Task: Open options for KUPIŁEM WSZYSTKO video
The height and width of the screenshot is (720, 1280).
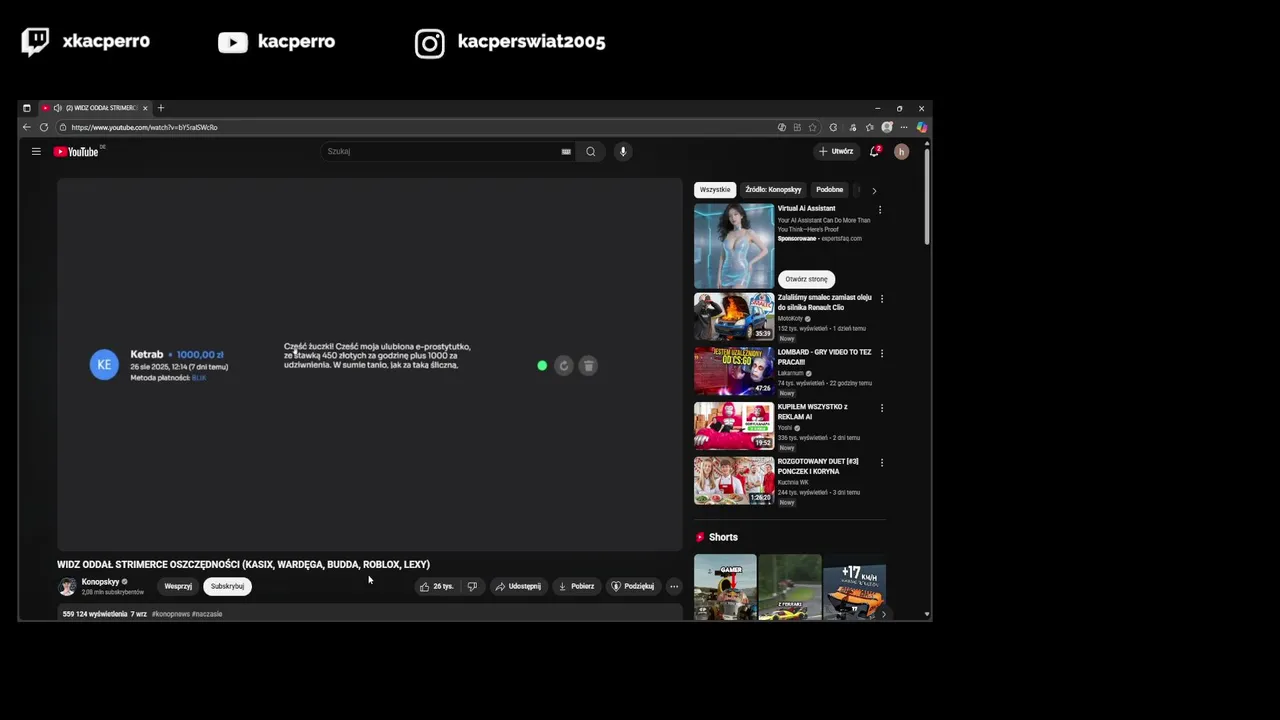Action: click(x=881, y=408)
